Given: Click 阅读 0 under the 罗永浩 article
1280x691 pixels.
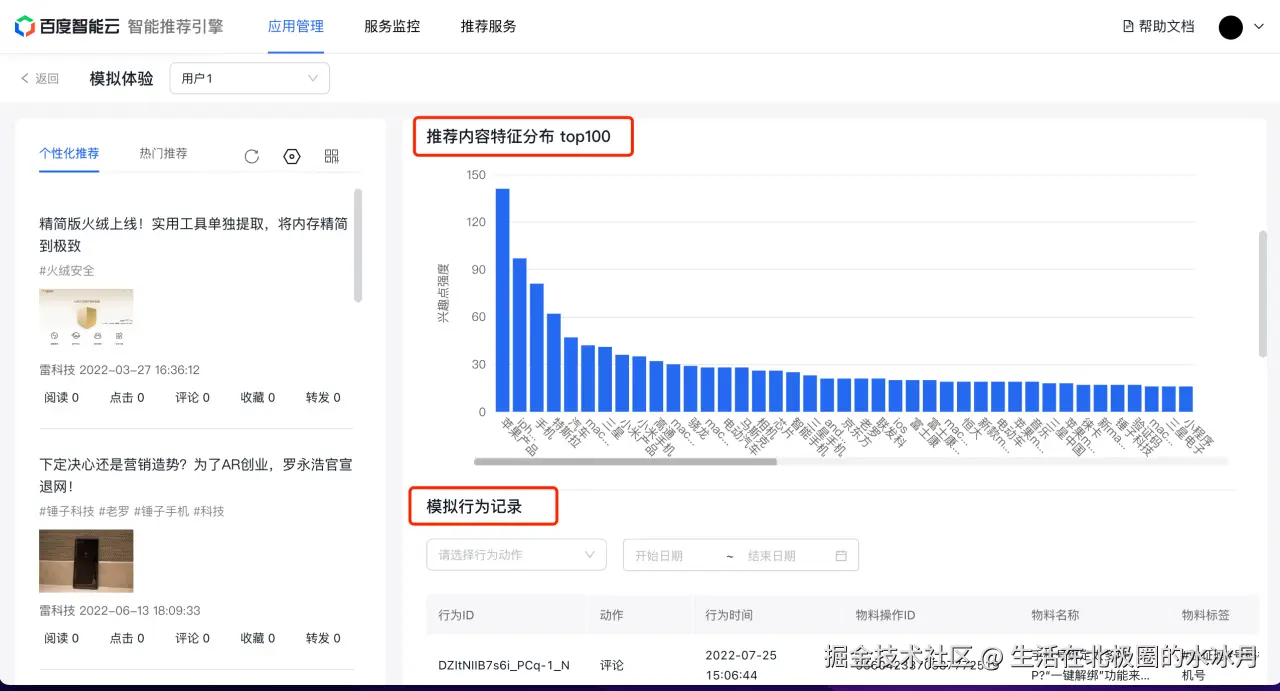Looking at the screenshot, I should click(61, 638).
